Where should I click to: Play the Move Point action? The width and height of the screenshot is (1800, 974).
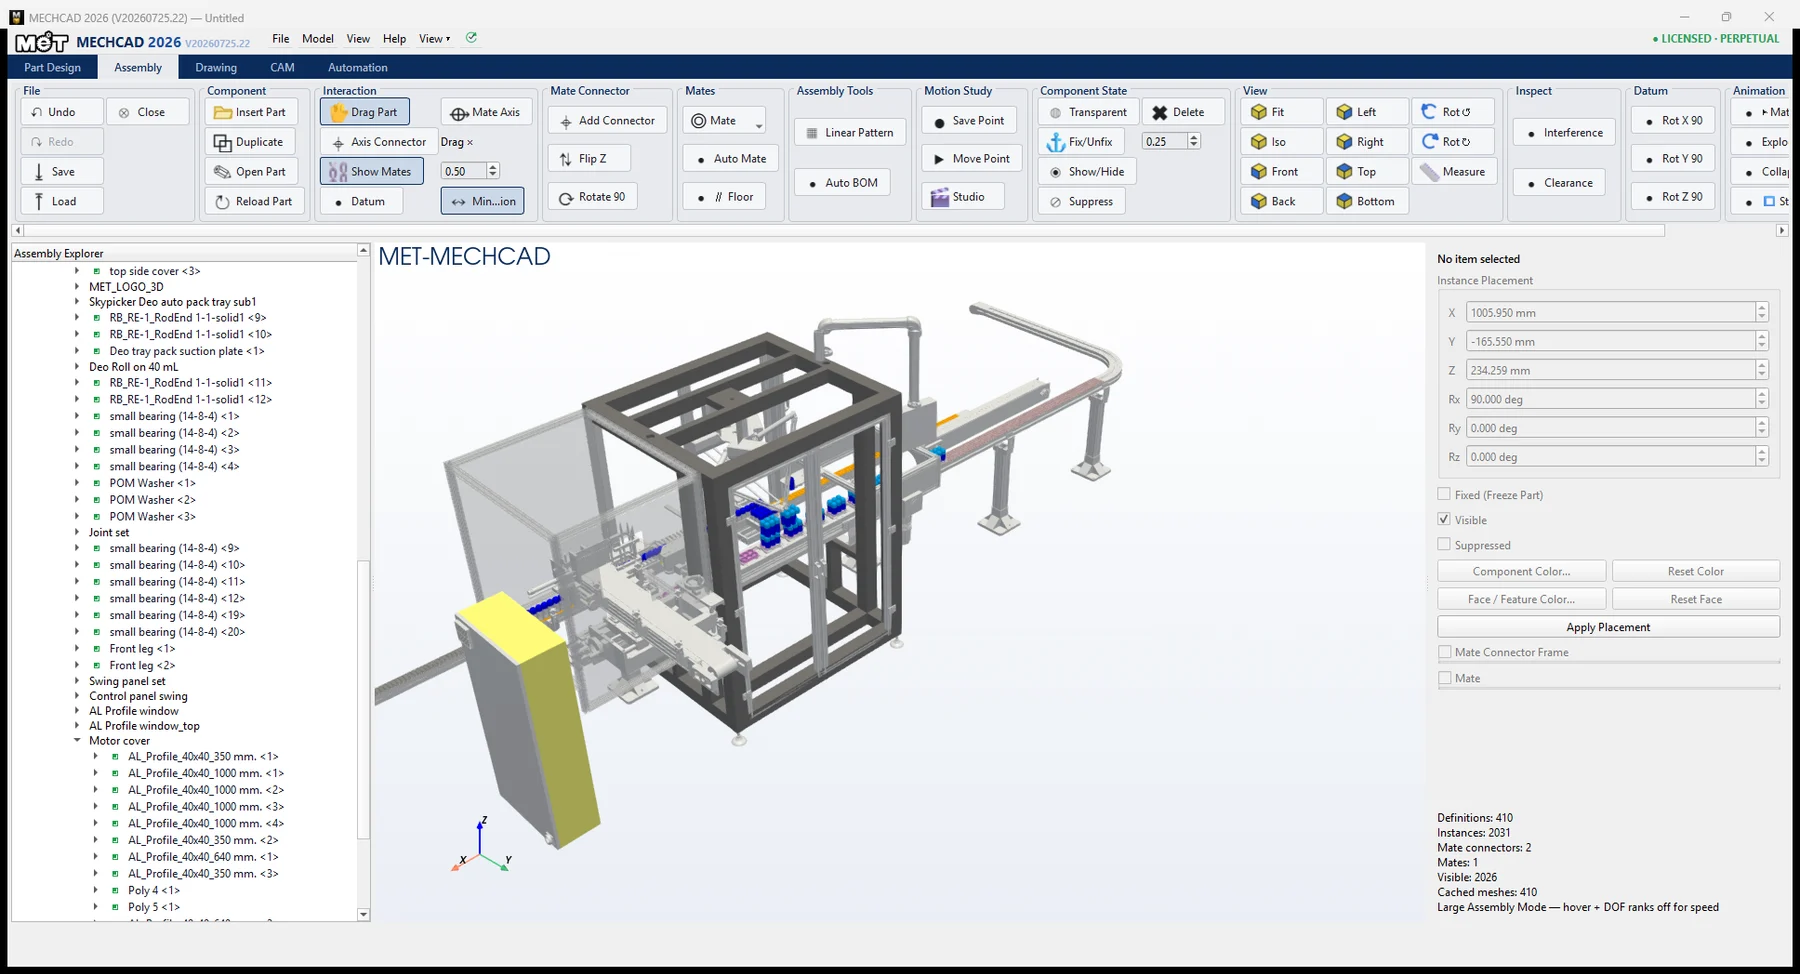[x=972, y=159]
